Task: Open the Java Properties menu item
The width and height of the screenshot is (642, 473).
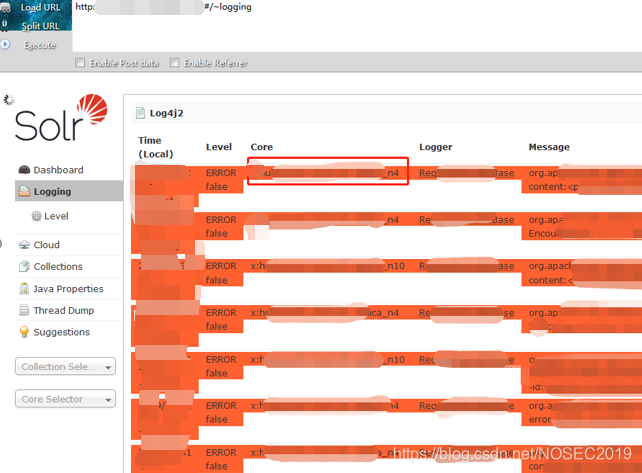Action: [x=68, y=289]
